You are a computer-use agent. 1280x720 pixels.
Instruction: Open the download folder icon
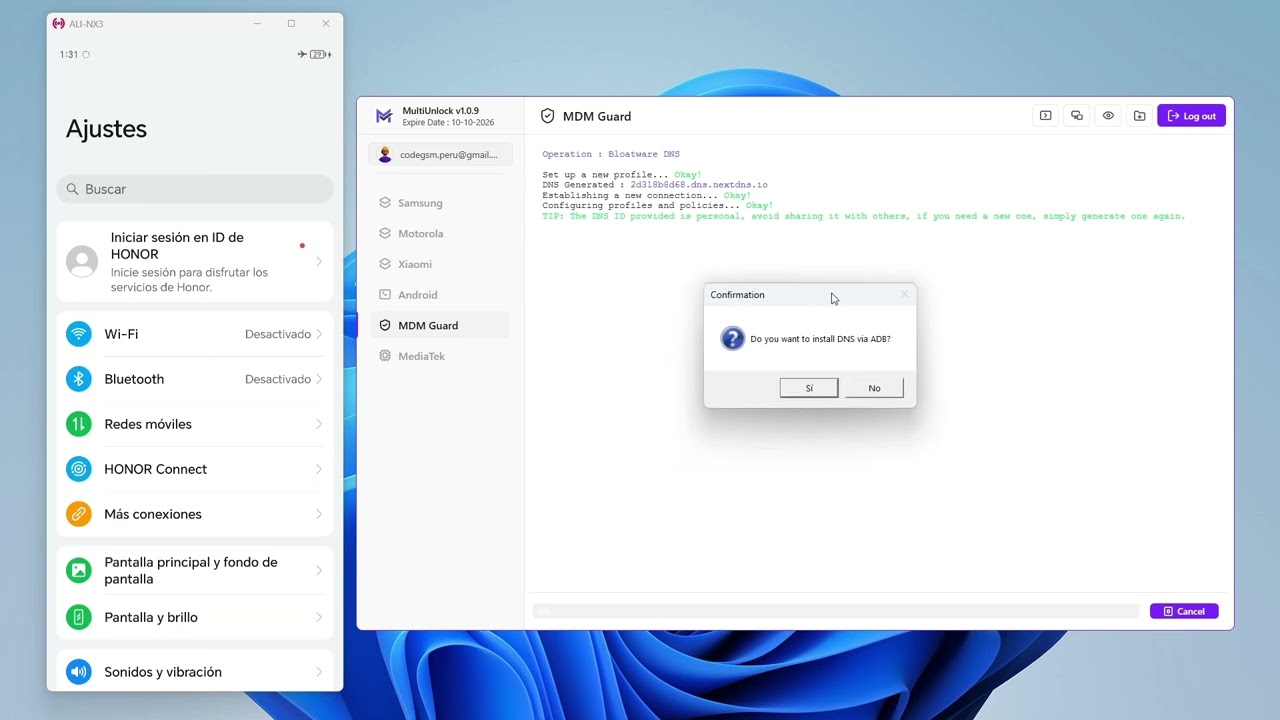click(x=1139, y=116)
